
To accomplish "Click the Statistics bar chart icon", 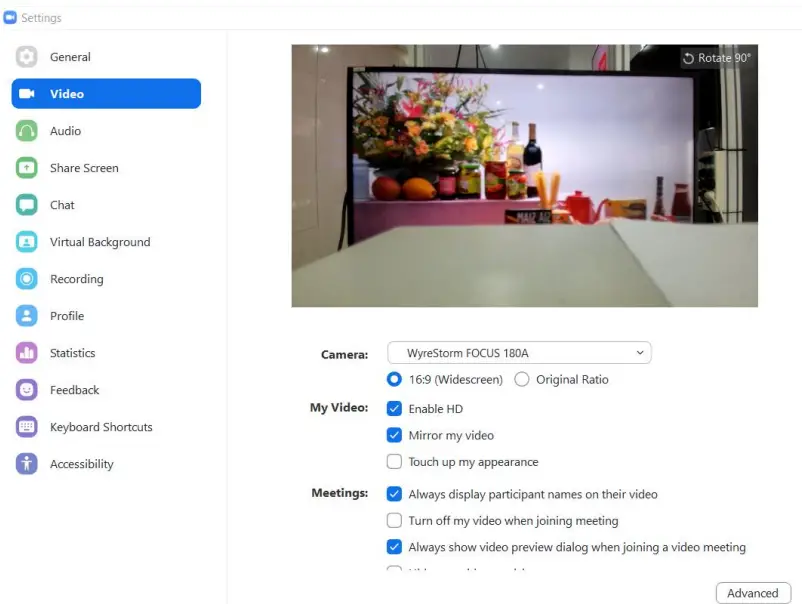I will (27, 353).
